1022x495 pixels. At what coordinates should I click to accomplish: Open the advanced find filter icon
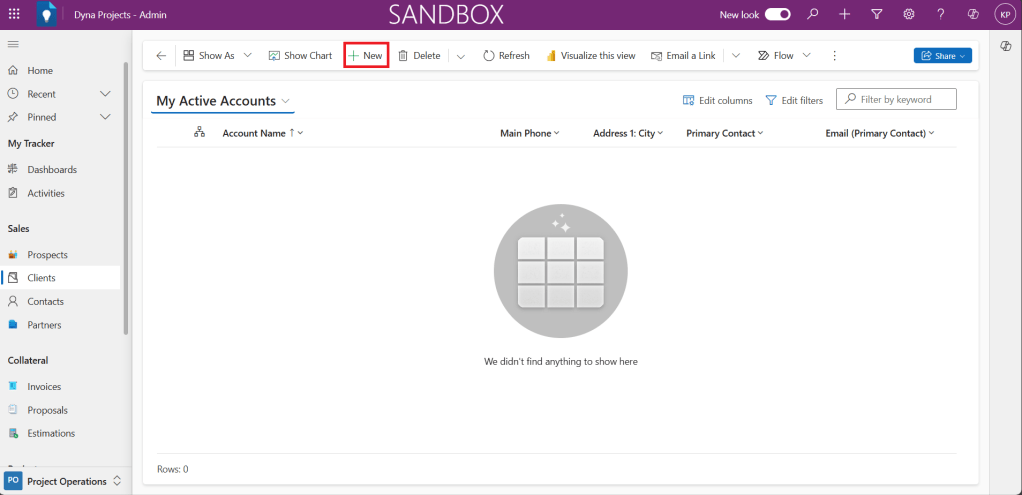tap(876, 14)
